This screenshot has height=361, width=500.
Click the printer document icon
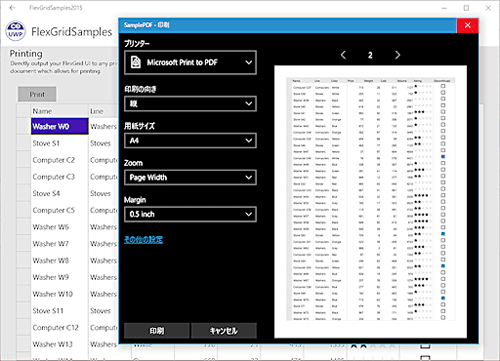coord(136,62)
